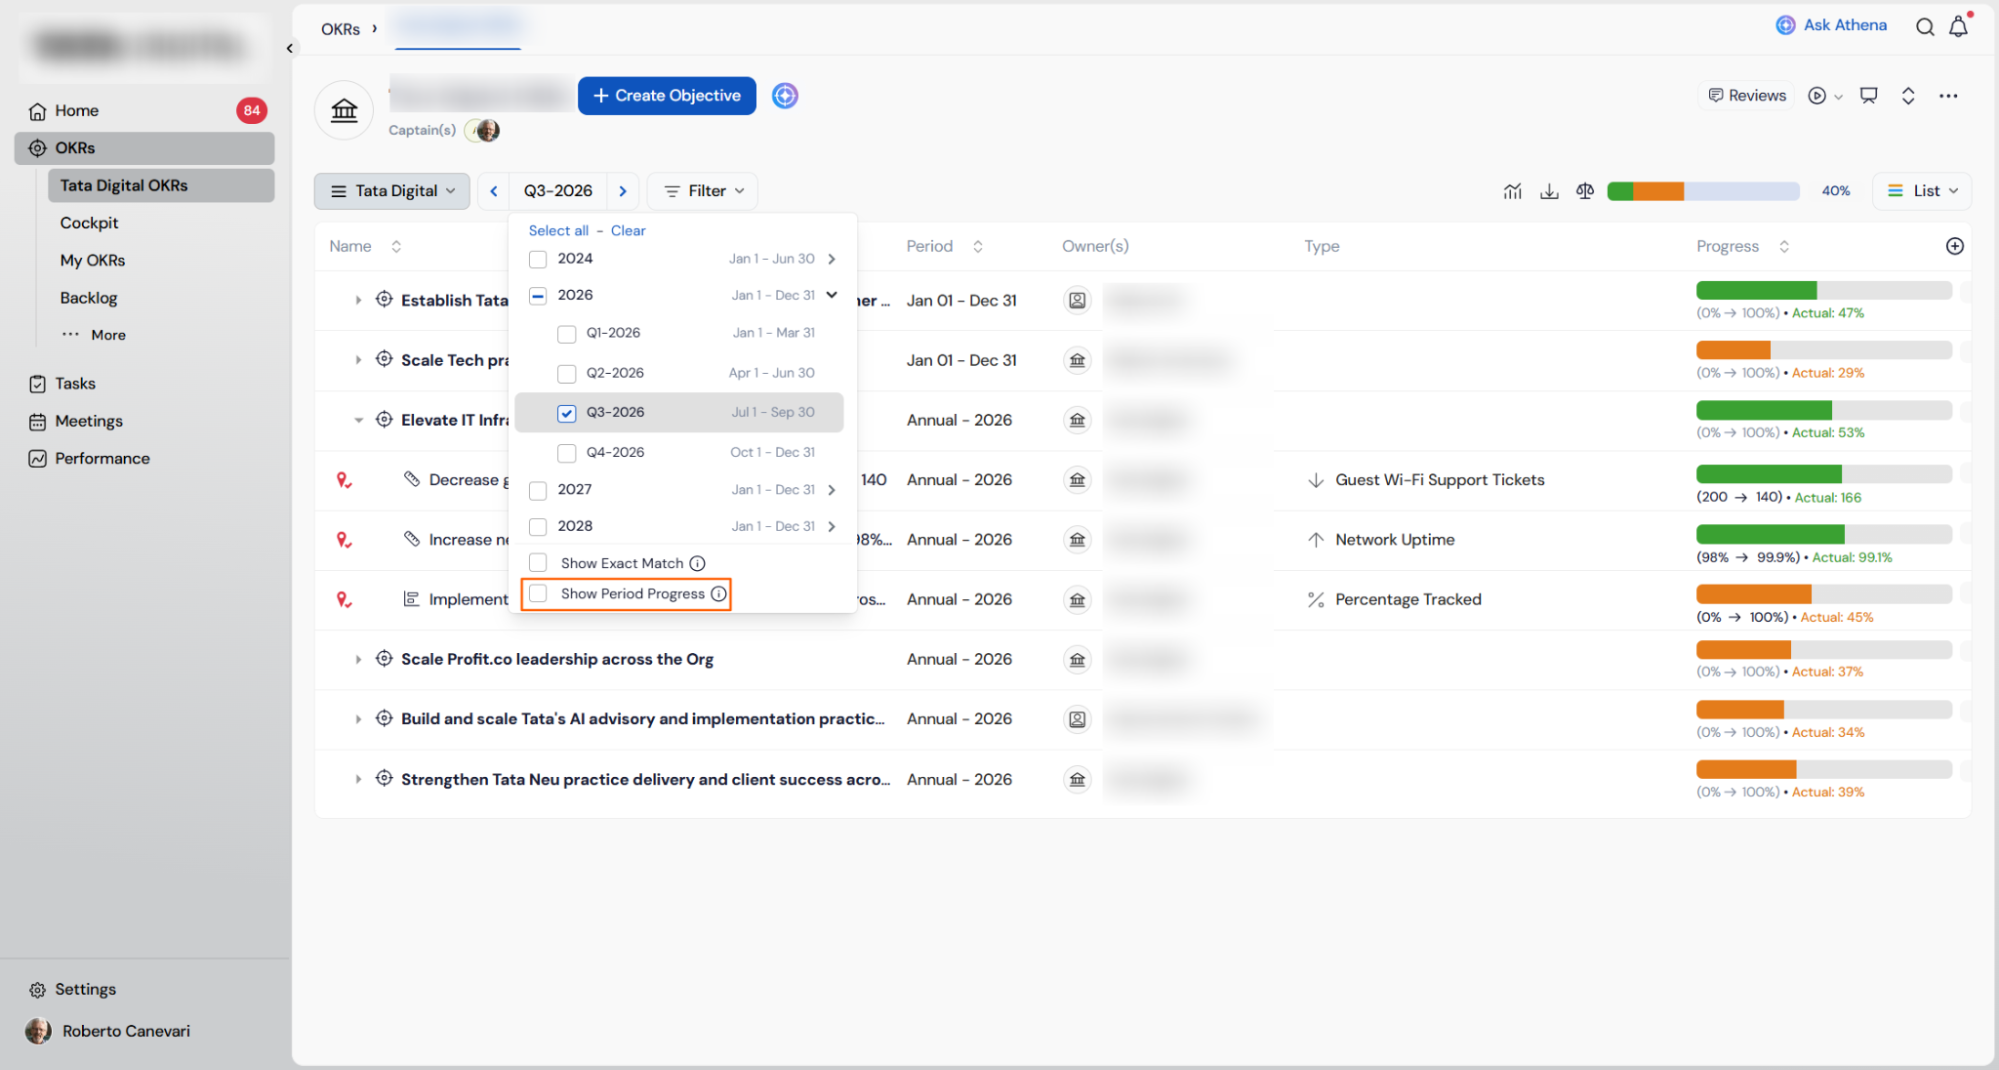This screenshot has width=1999, height=1070.
Task: Go to the next period arrow
Action: (x=623, y=191)
